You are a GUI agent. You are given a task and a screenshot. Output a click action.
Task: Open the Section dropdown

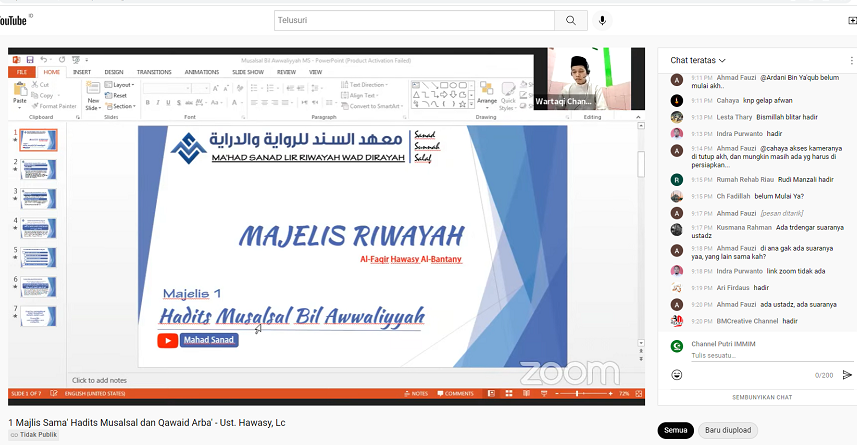point(120,106)
